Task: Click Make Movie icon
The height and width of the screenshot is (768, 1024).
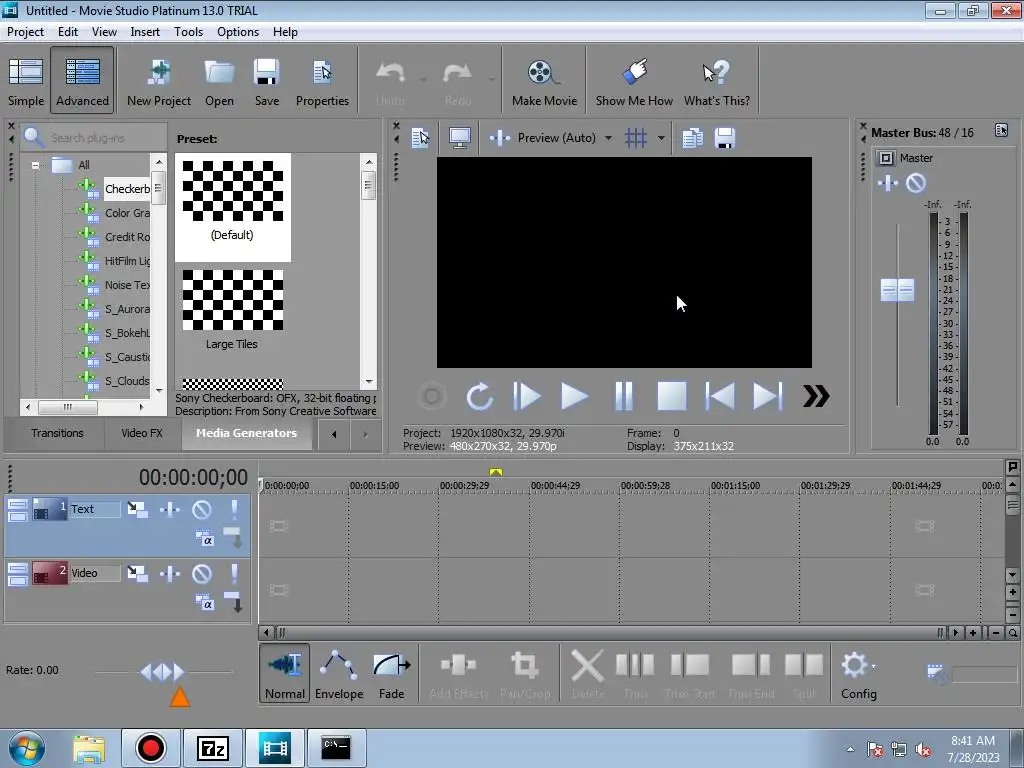Action: point(544,82)
